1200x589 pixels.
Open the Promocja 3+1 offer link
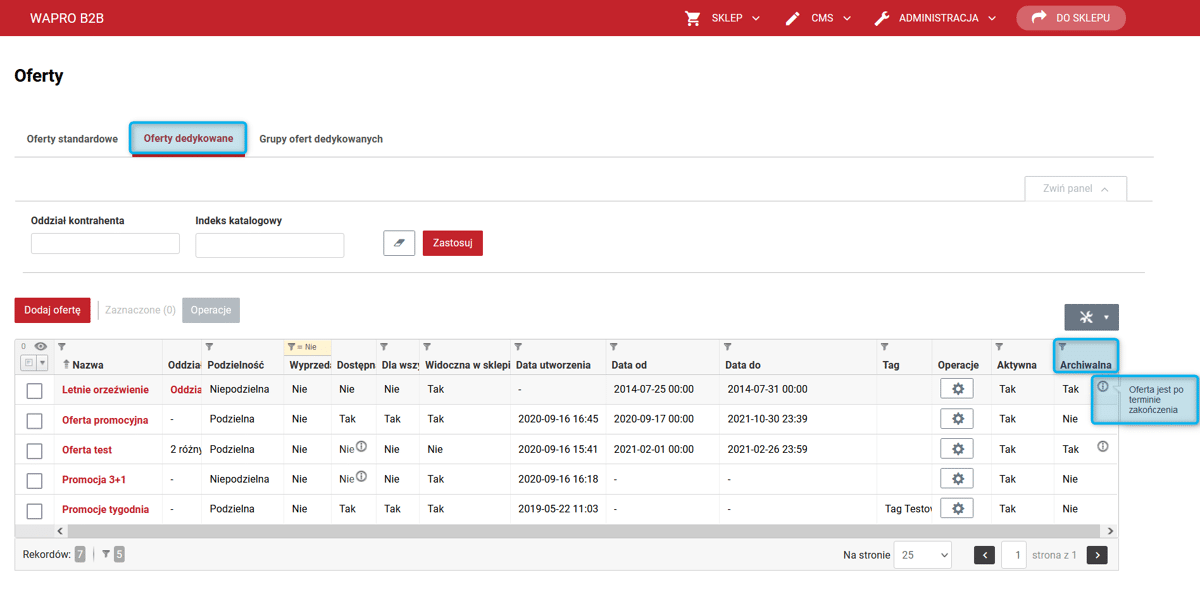(94, 480)
